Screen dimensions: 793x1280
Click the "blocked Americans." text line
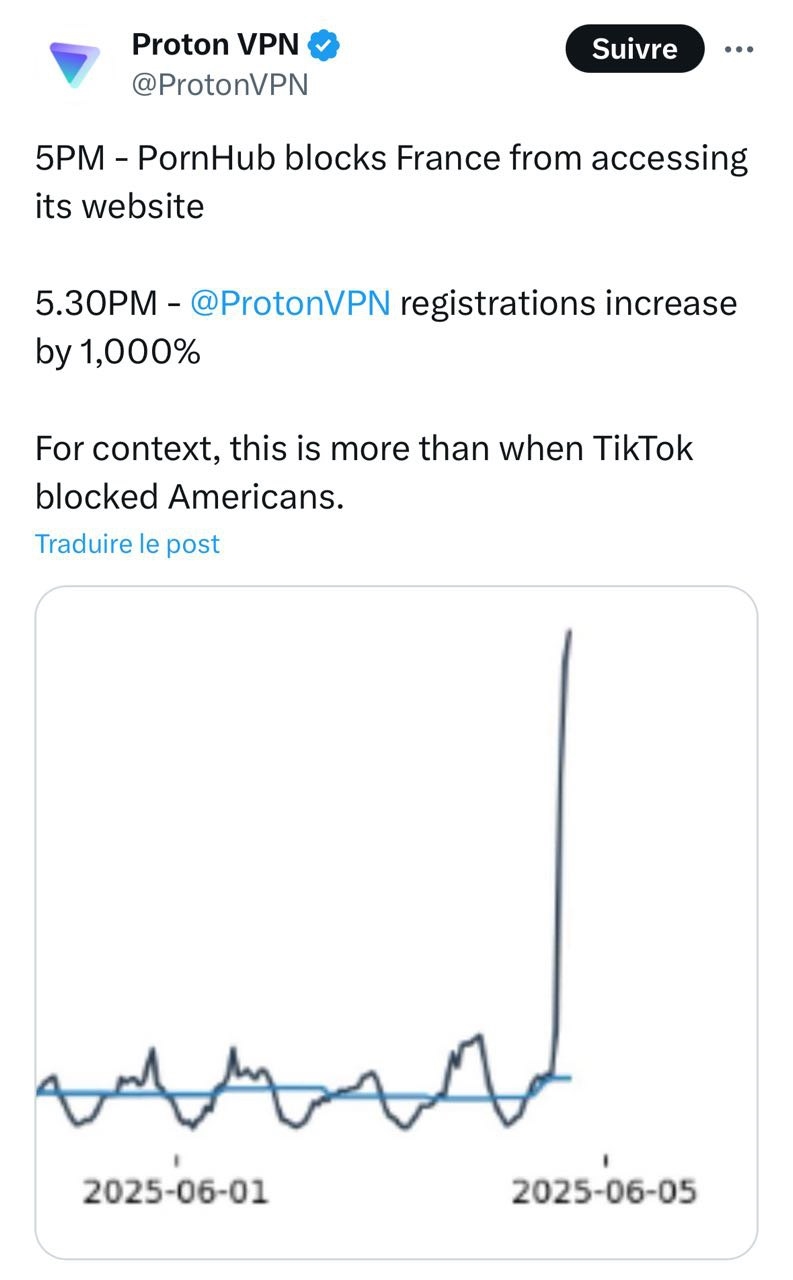[189, 496]
